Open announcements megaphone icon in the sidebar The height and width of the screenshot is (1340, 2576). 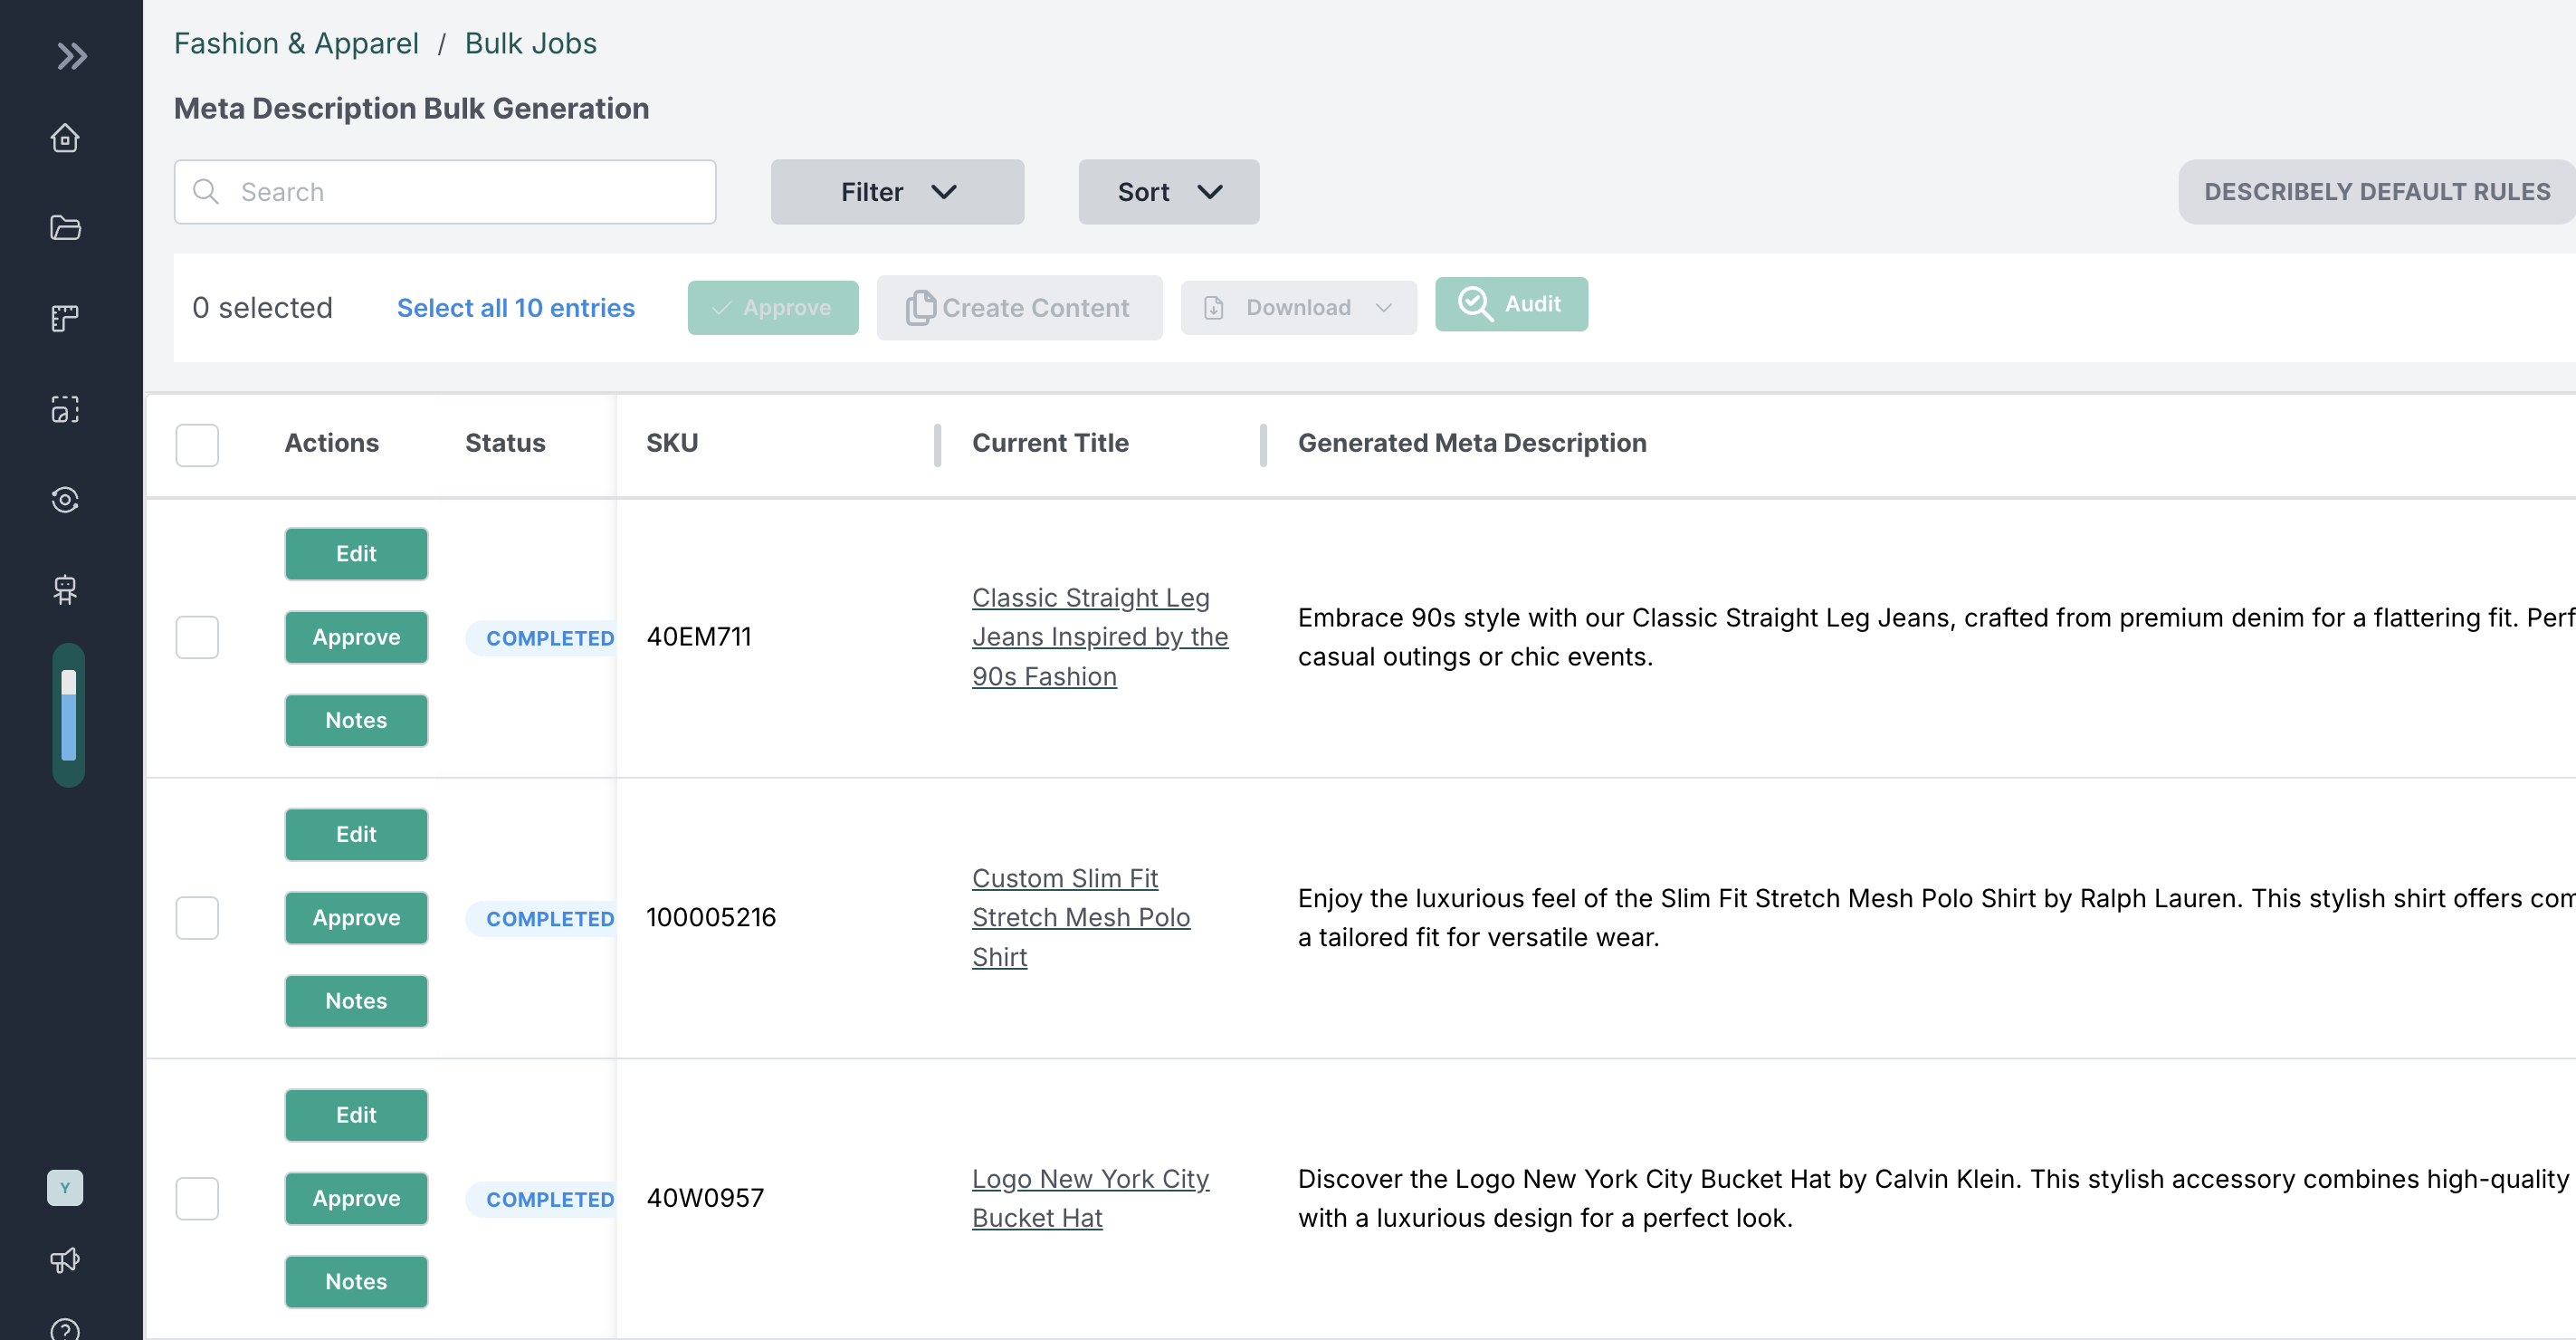point(65,1260)
